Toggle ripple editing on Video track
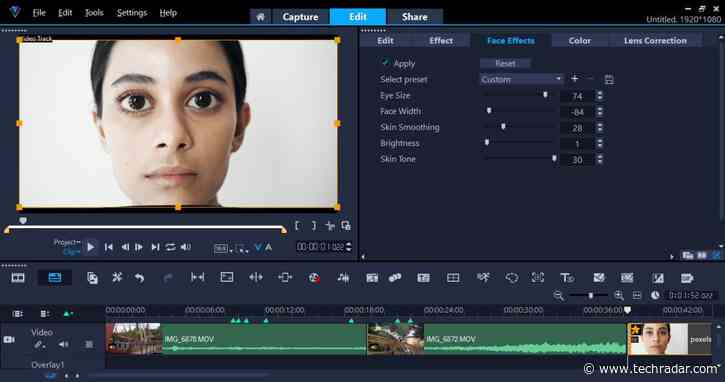Image resolution: width=725 pixels, height=382 pixels. [39, 345]
